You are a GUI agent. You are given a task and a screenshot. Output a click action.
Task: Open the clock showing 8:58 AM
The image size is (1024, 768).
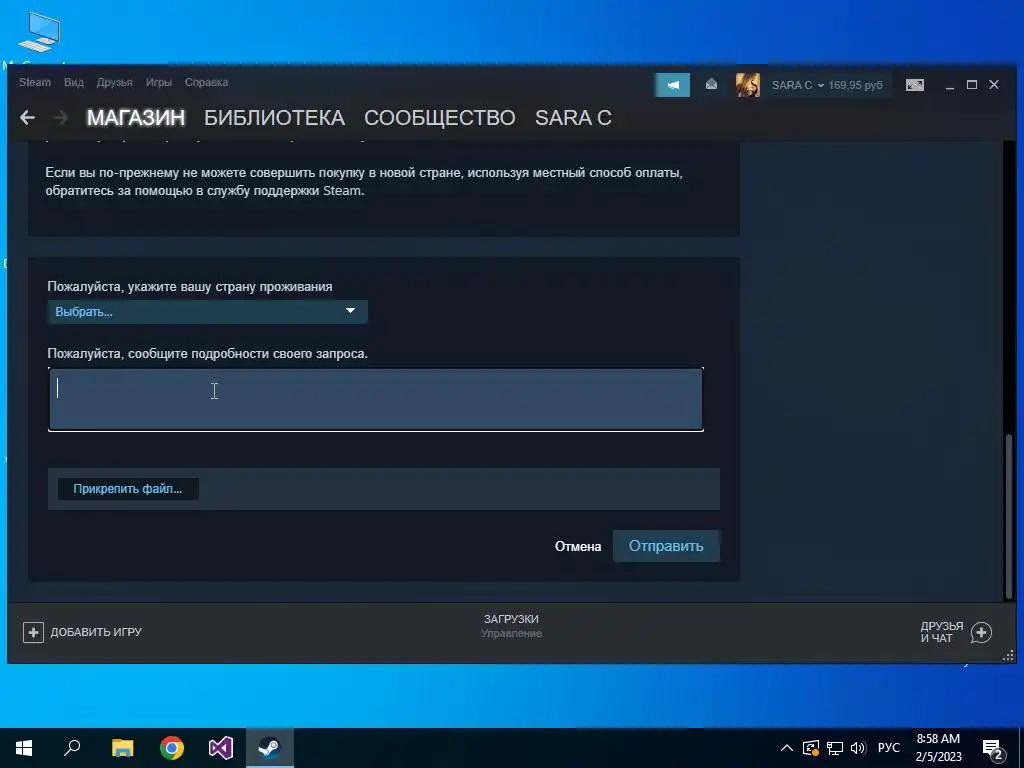938,748
